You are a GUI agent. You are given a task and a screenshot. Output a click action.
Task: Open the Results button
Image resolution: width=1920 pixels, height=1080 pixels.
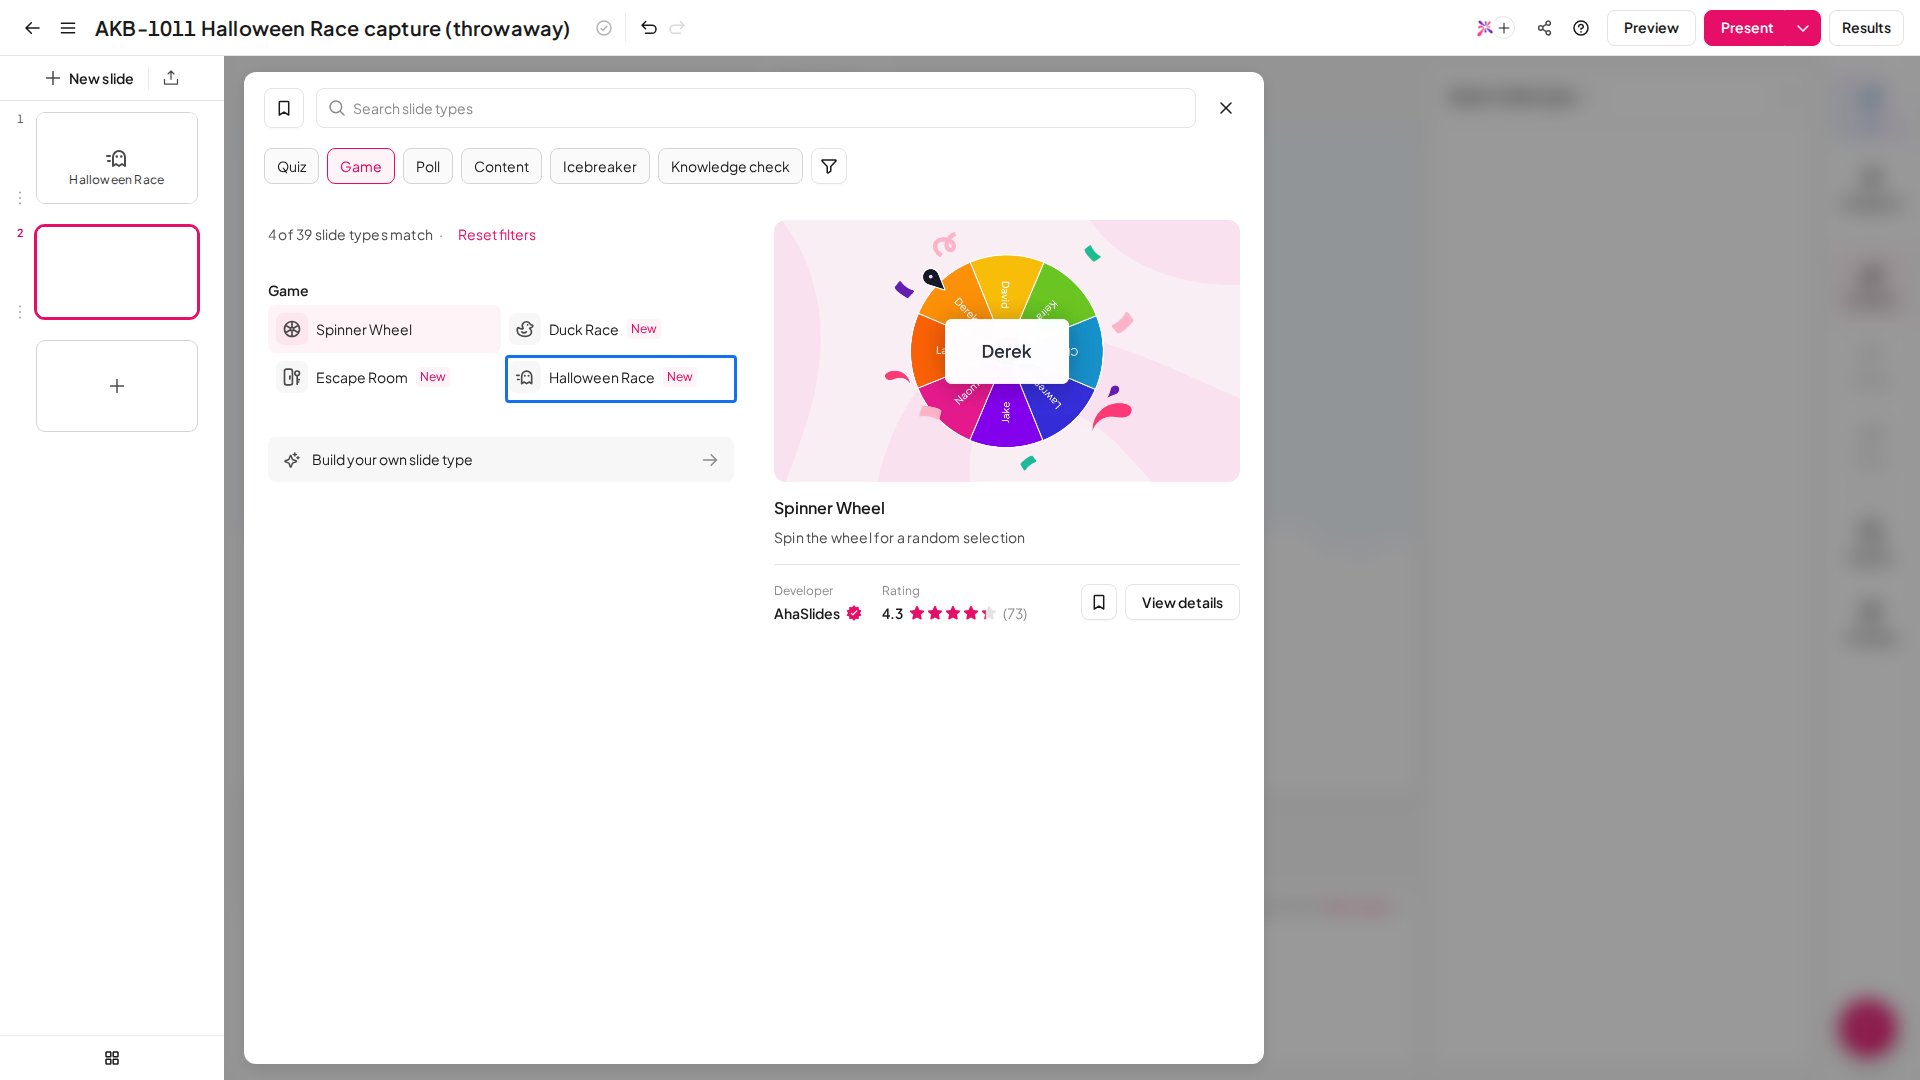tap(1866, 28)
